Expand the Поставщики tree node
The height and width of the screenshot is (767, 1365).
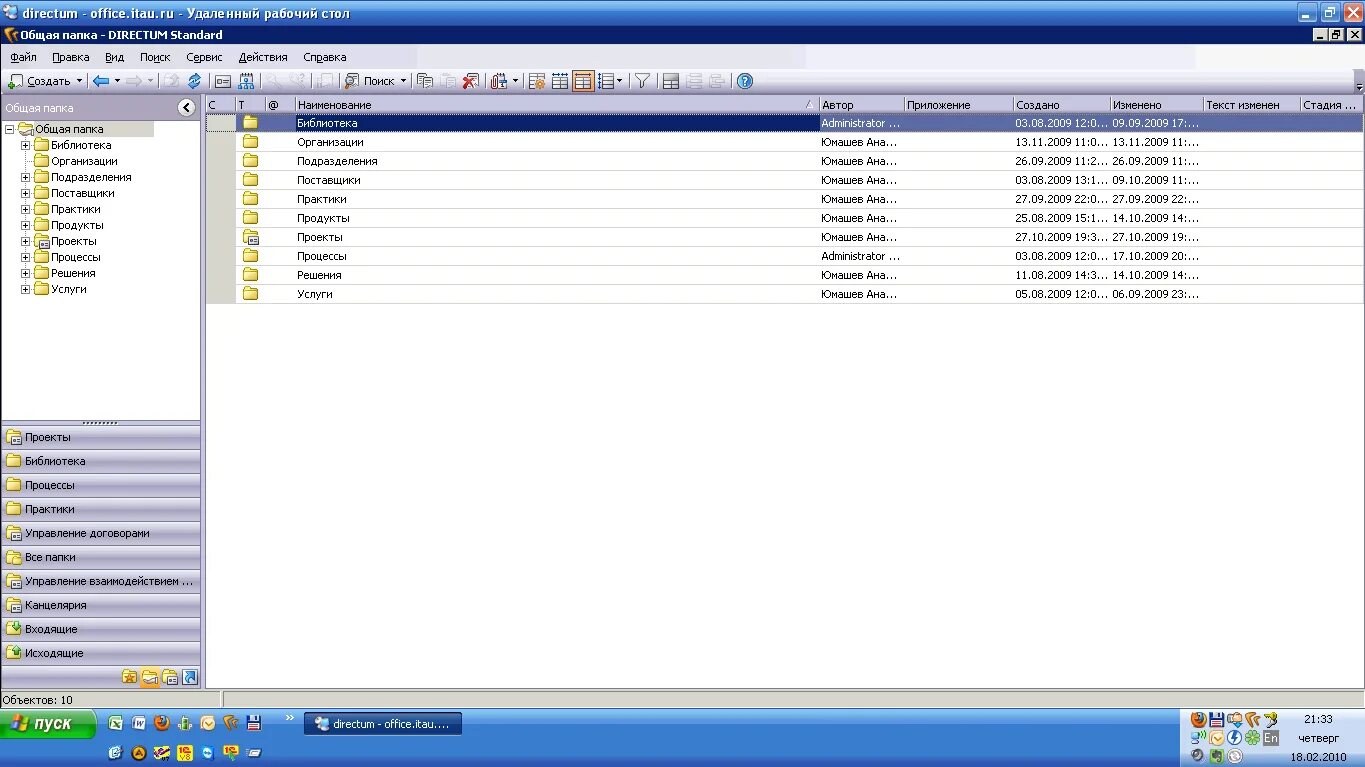pos(26,193)
